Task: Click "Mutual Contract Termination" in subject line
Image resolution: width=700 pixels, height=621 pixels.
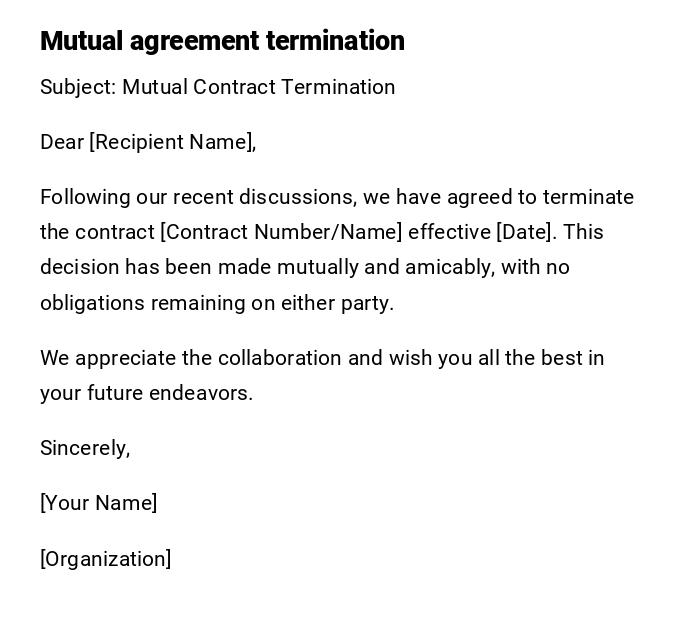Action: pos(259,87)
